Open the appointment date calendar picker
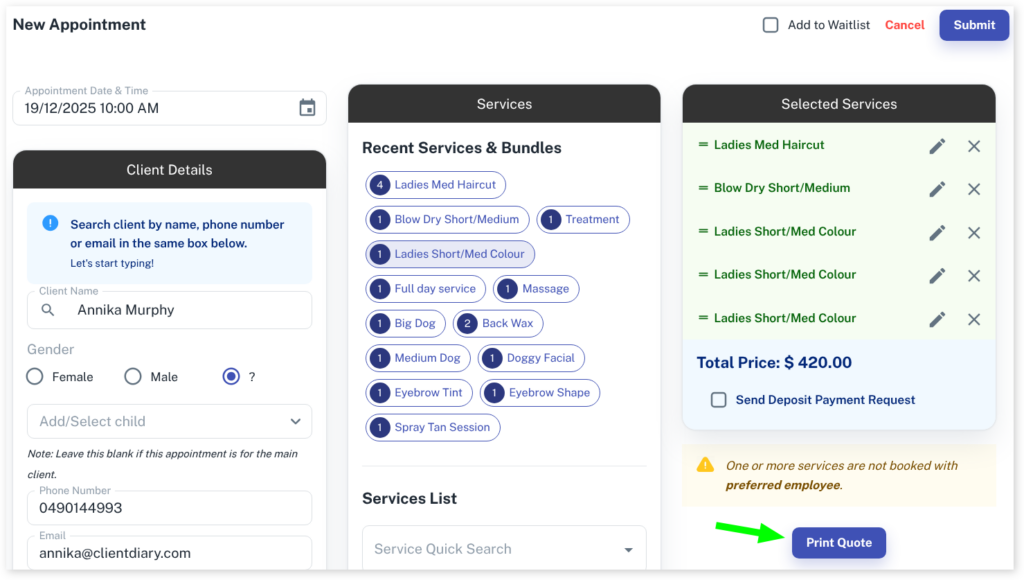The image size is (1024, 580). click(x=307, y=108)
